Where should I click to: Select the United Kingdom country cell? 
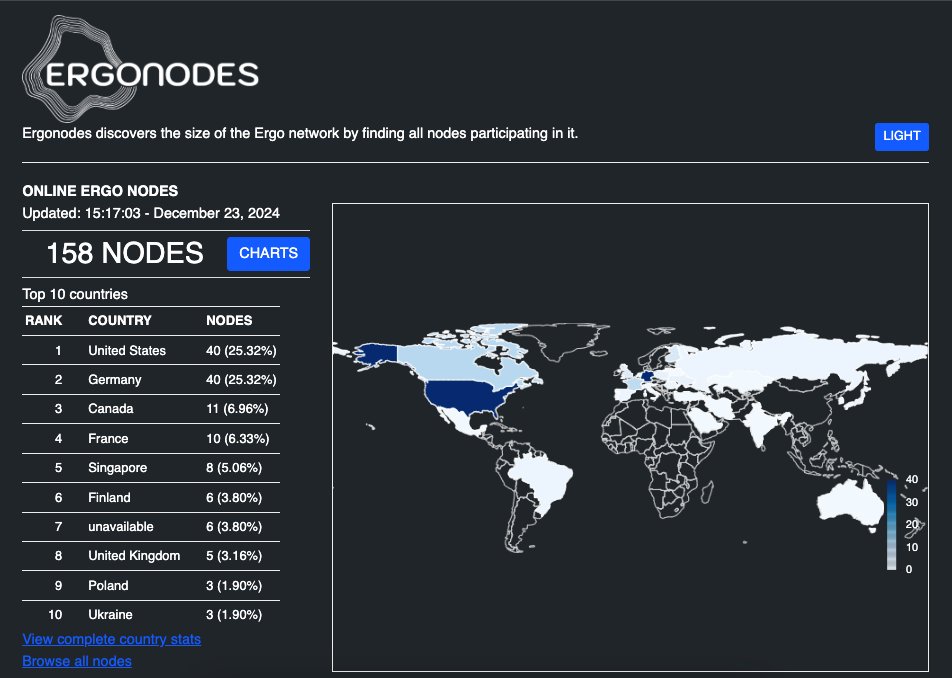pyautogui.click(x=134, y=556)
